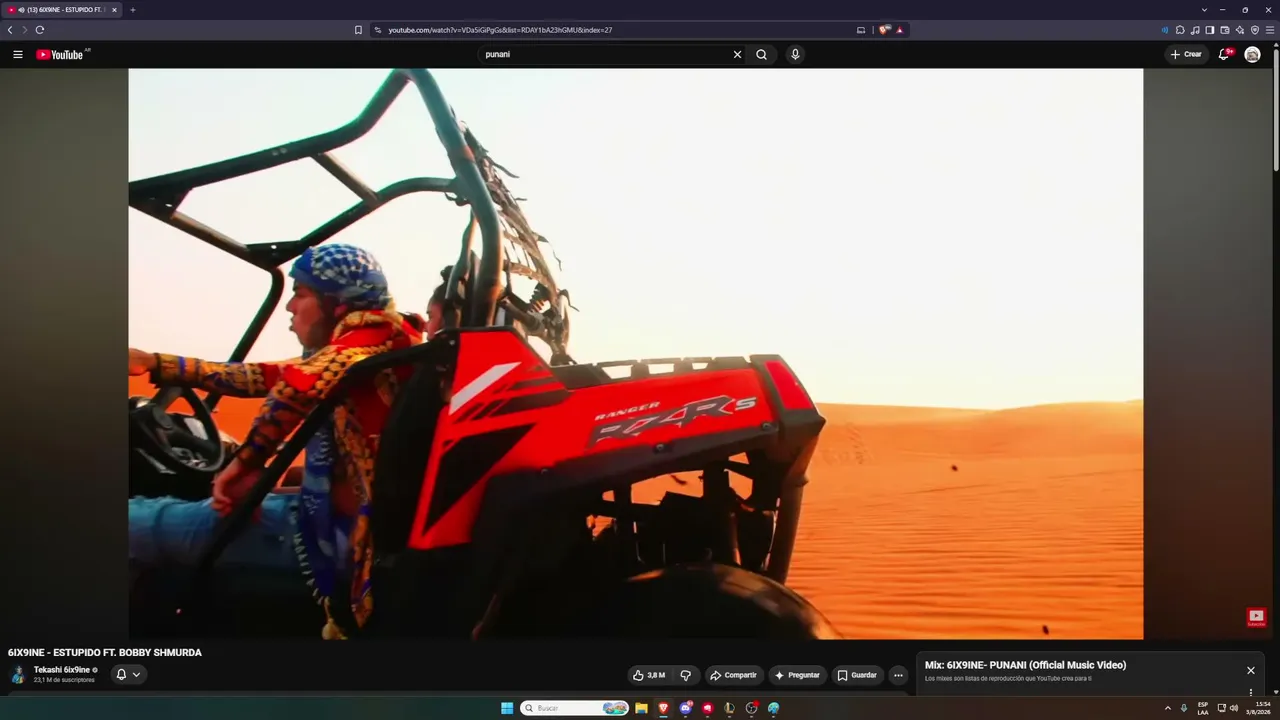Open File Explorer from the taskbar

pos(641,708)
